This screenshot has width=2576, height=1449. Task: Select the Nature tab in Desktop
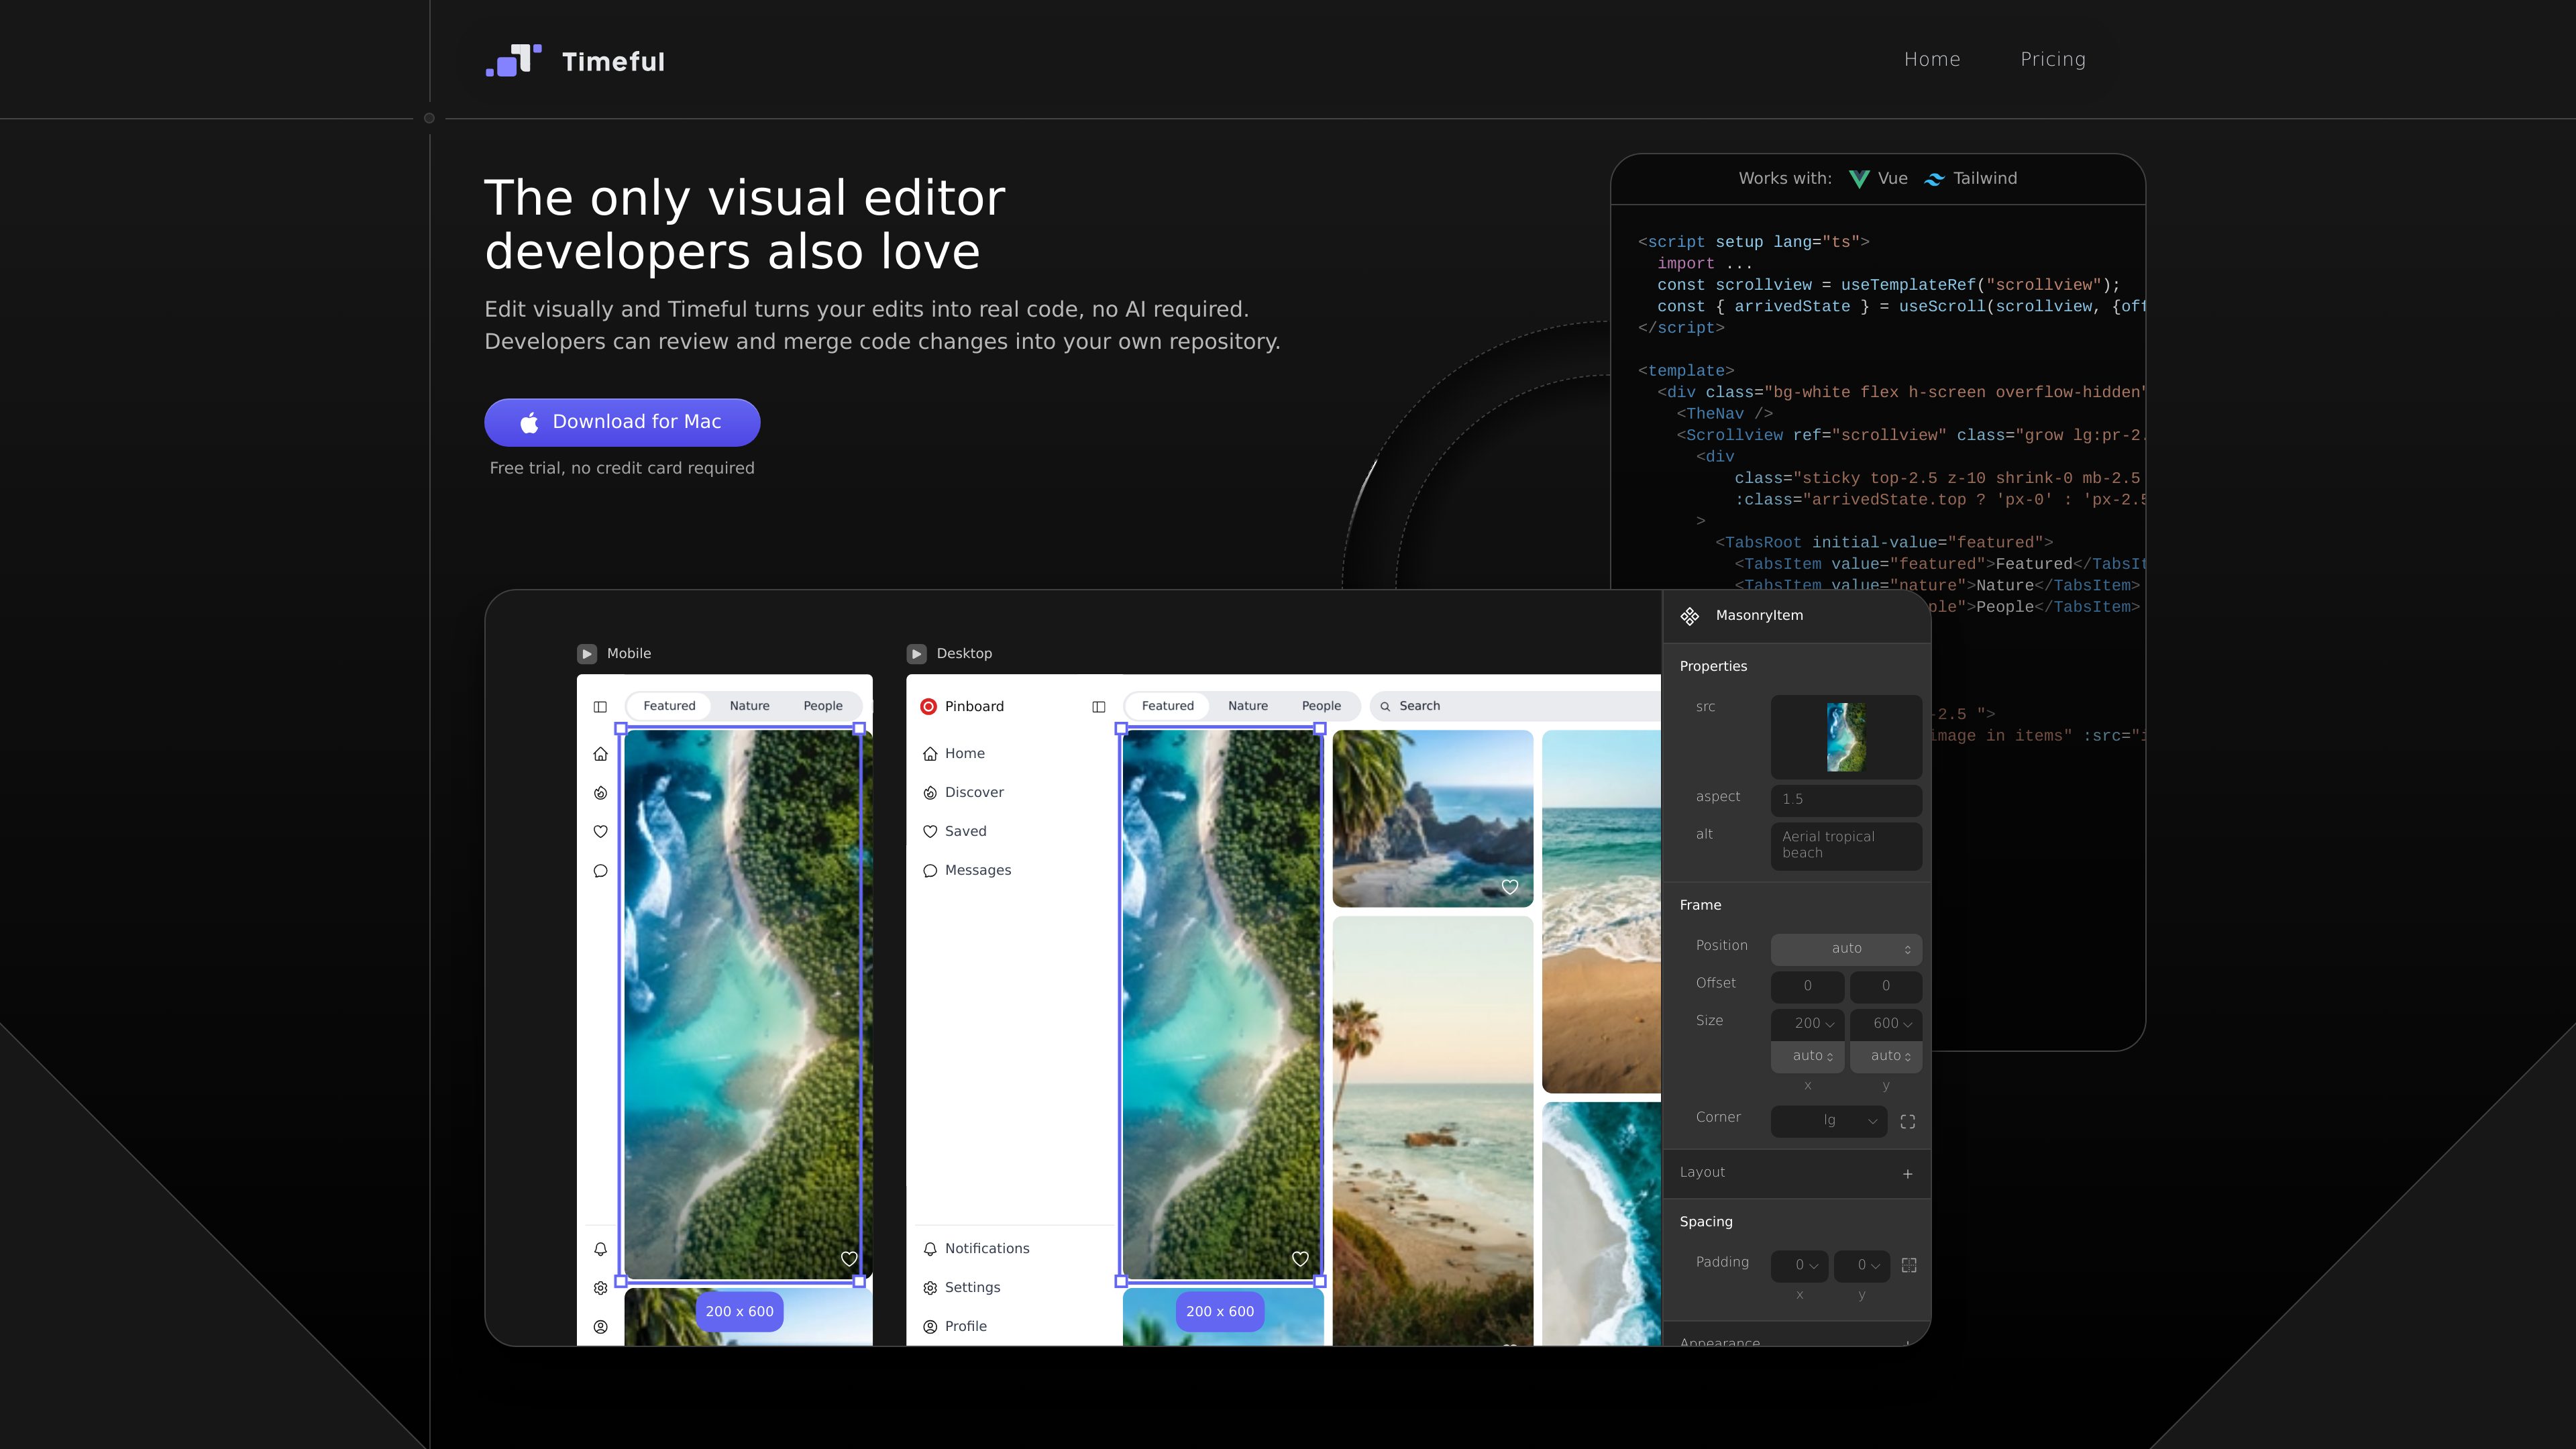(1247, 706)
